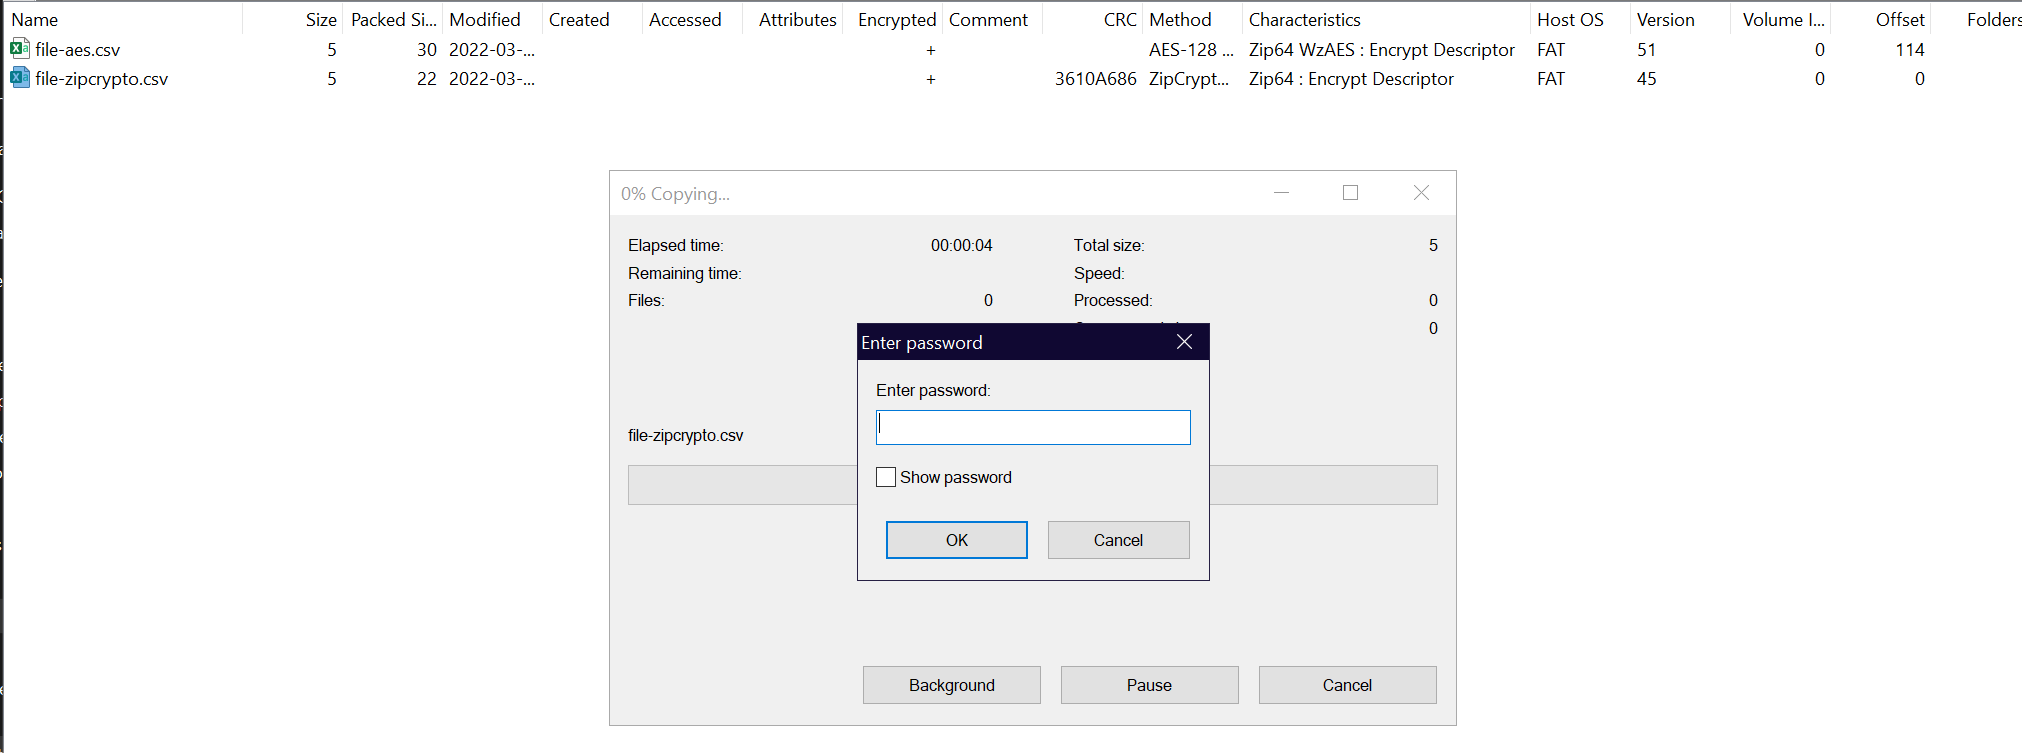Screen dimensions: 2022x753
Task: Click 'Zip64 : Encrypt Descriptor' cell
Action: (x=1351, y=79)
